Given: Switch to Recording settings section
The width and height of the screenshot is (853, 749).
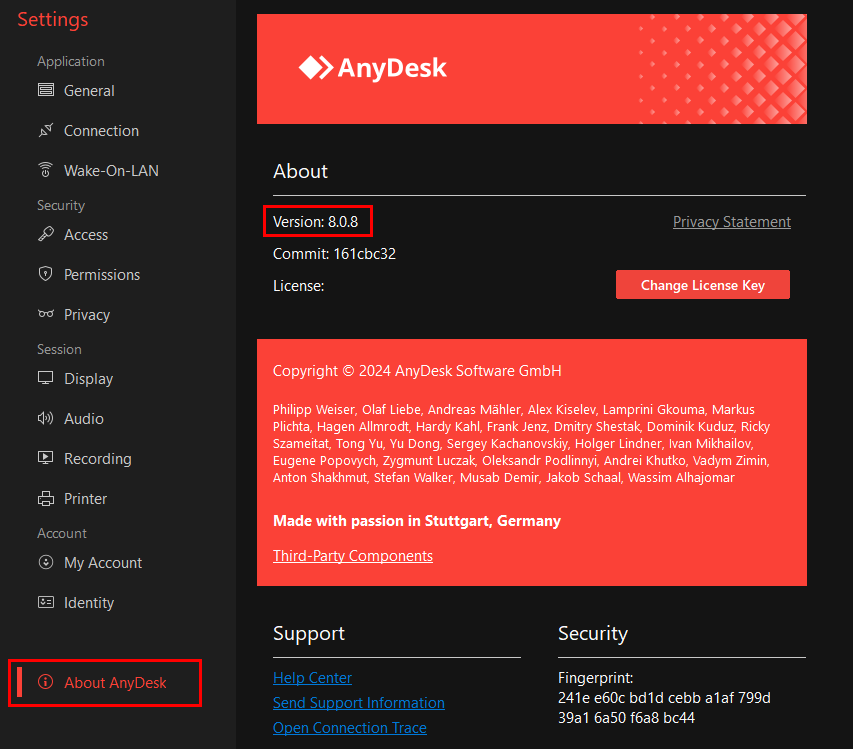Looking at the screenshot, I should click(97, 459).
